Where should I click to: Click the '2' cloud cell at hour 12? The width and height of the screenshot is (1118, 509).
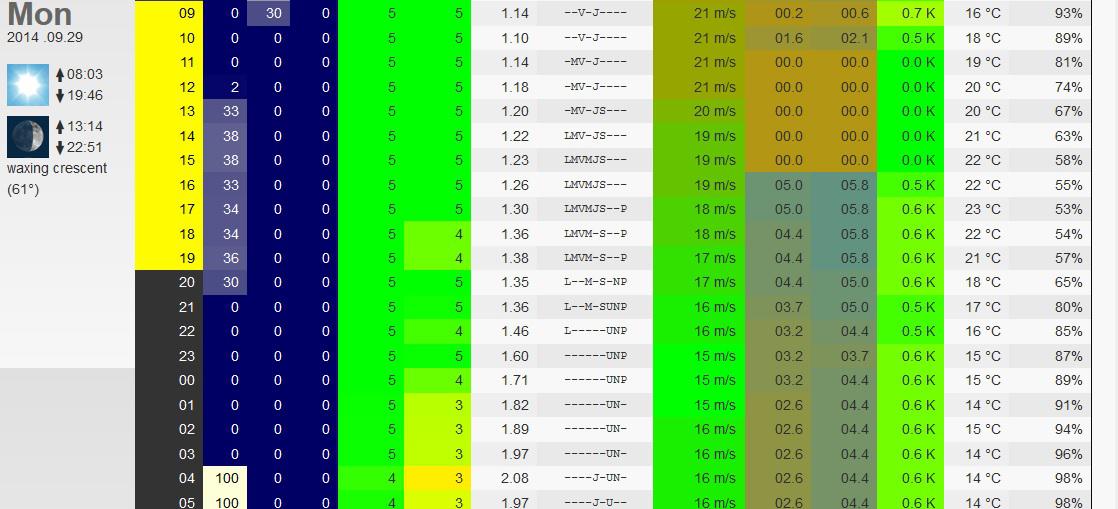coord(226,87)
